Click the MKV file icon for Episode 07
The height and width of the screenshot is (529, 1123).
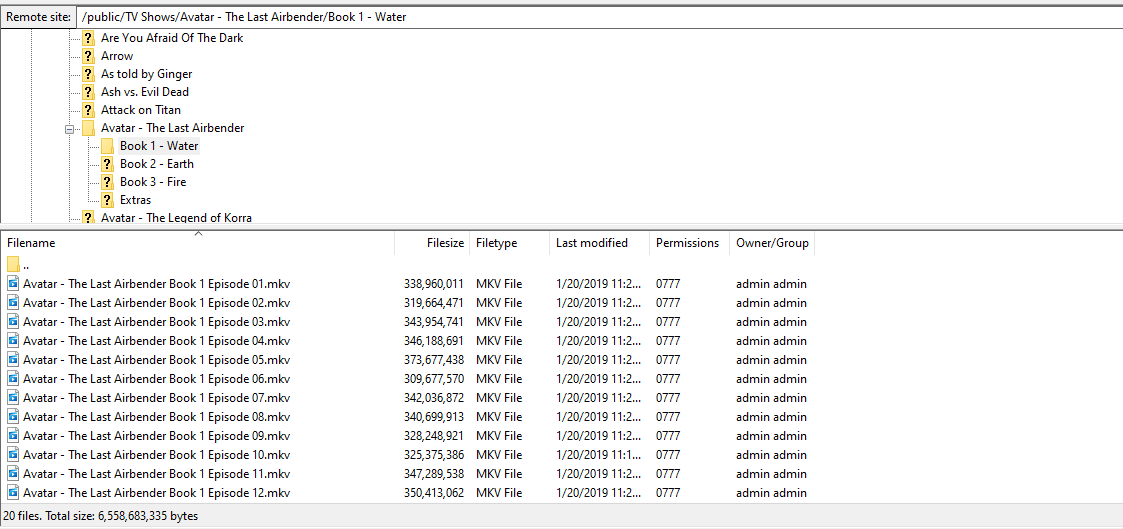[x=14, y=397]
